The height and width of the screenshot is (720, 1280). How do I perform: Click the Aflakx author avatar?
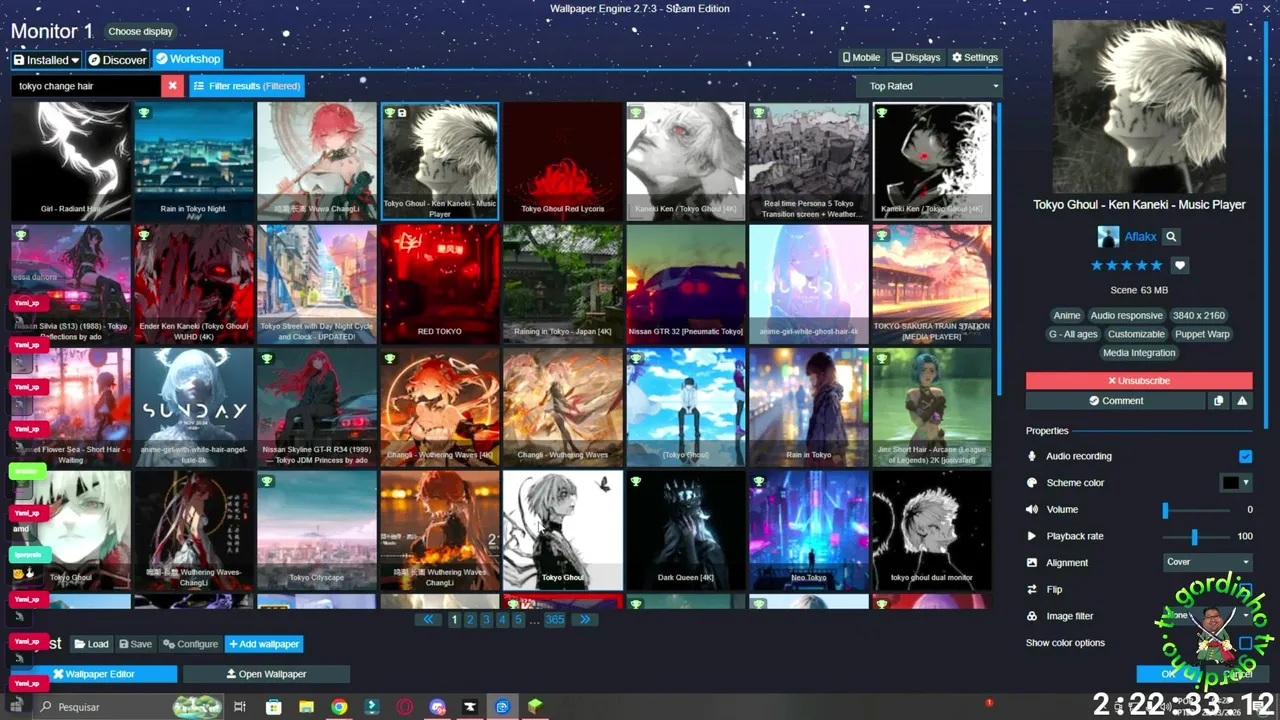click(1108, 237)
